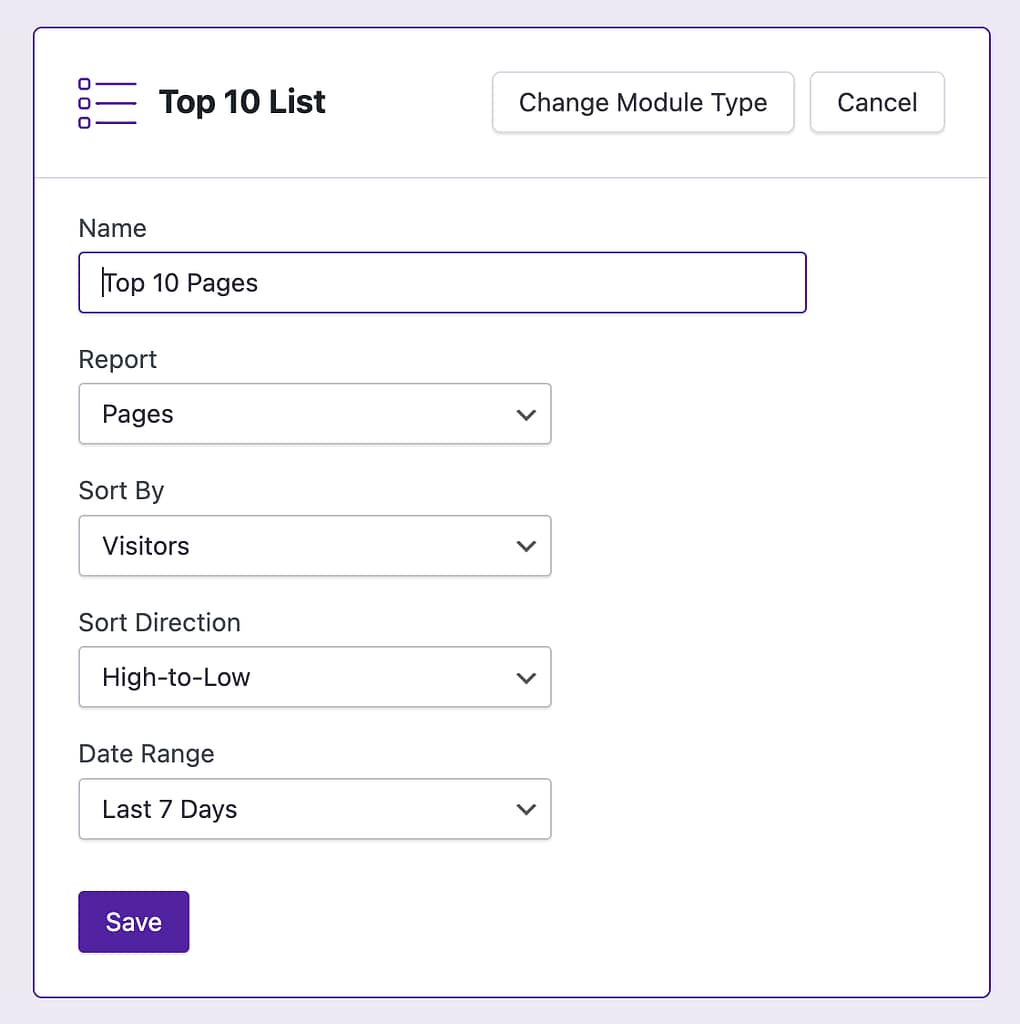Click the chevron arrow on Date Range dropdown
Image resolution: width=1020 pixels, height=1024 pixels.
click(x=526, y=810)
